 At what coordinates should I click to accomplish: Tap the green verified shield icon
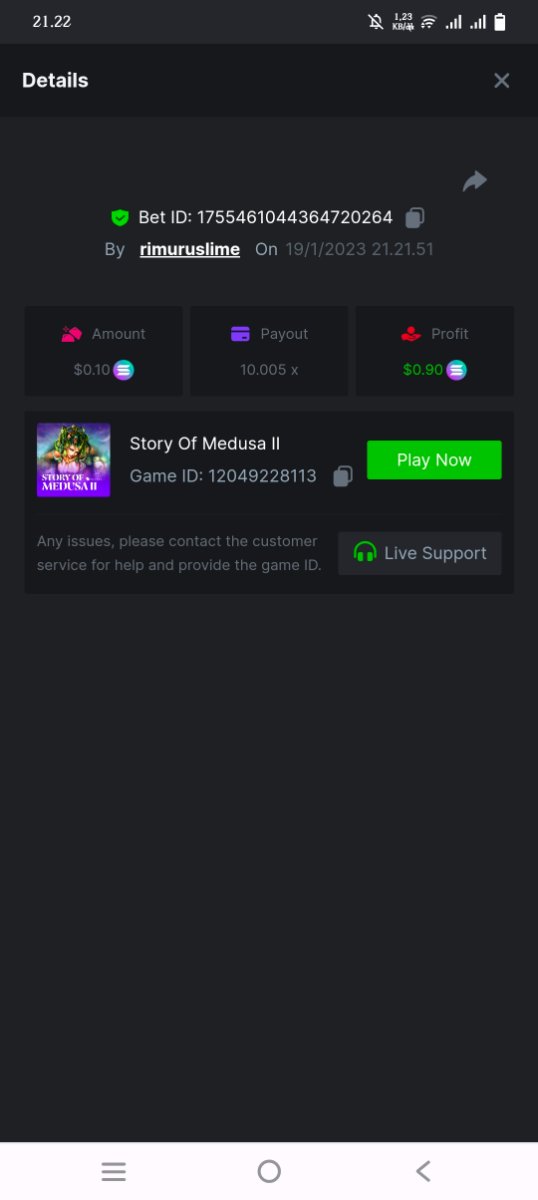120,217
